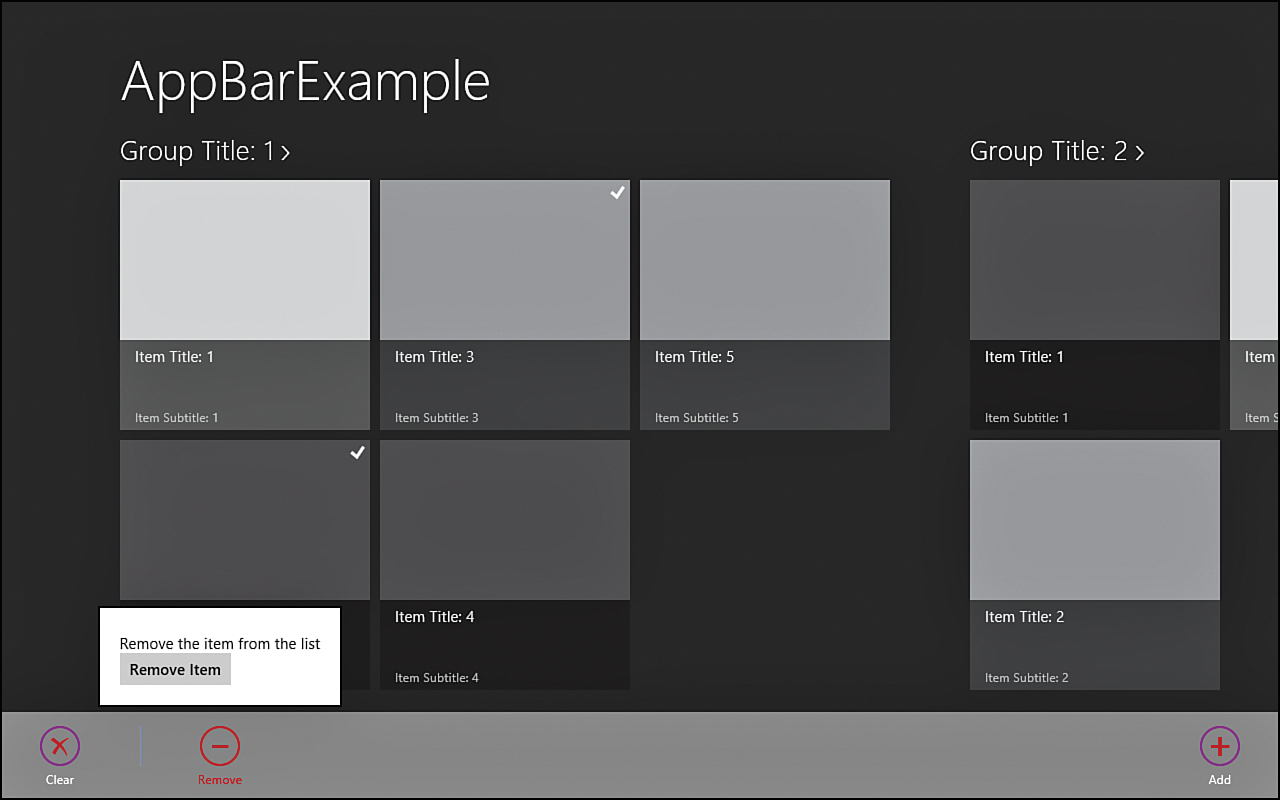Image resolution: width=1280 pixels, height=800 pixels.
Task: Click the Item Subtitle: 4 text
Action: tap(437, 678)
